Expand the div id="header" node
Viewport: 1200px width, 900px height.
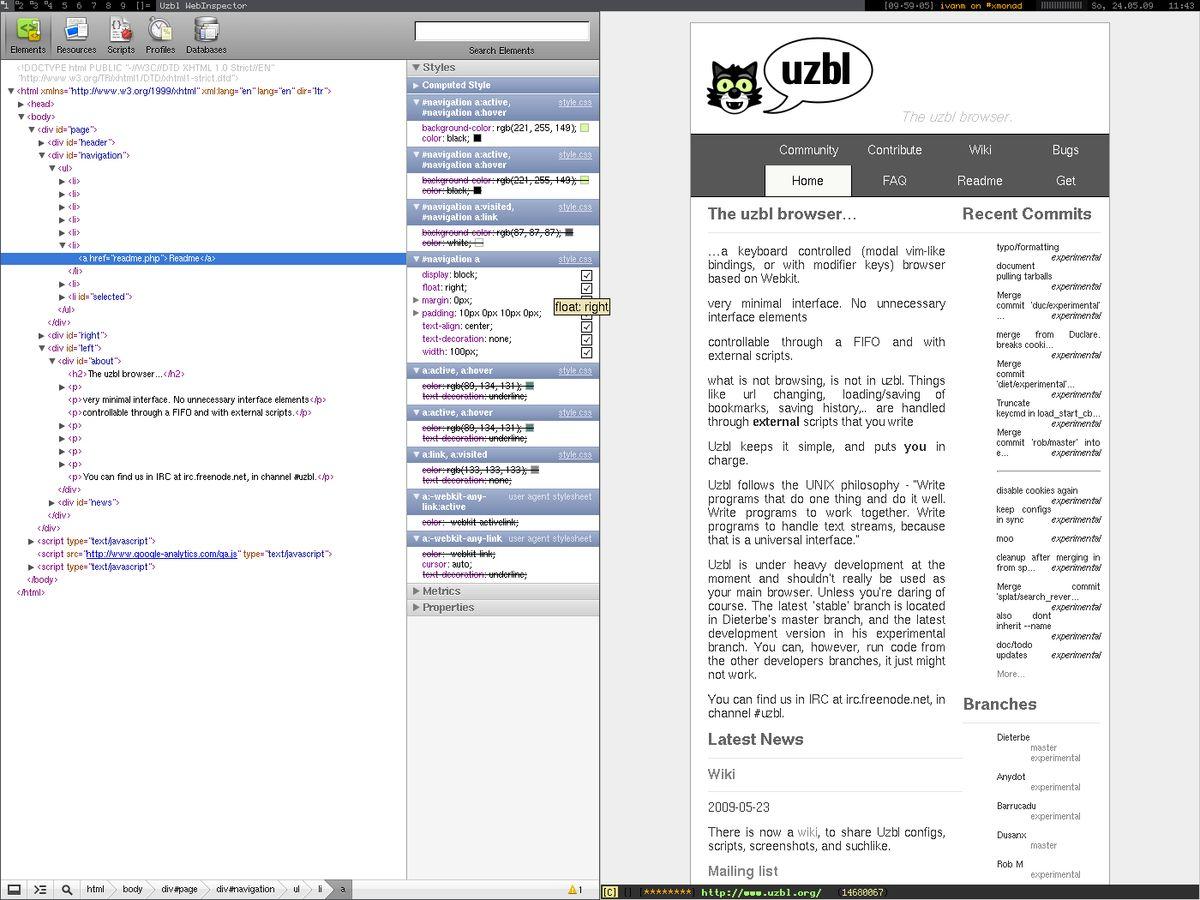pos(42,143)
